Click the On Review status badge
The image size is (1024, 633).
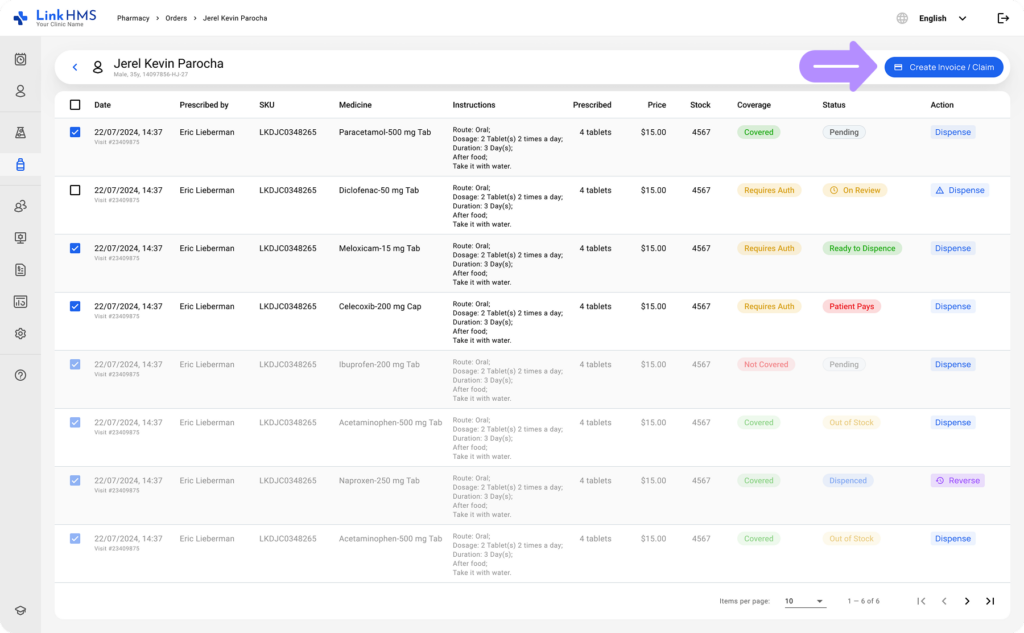855,190
